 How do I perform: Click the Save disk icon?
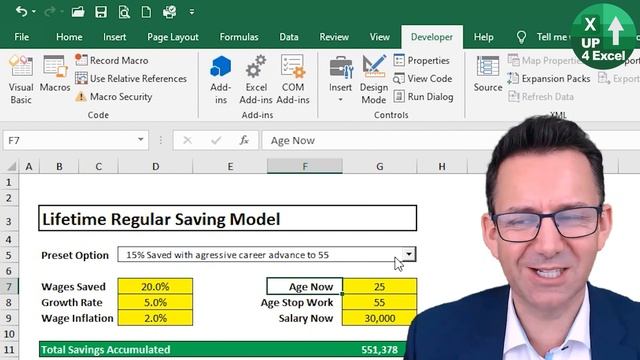click(x=101, y=11)
